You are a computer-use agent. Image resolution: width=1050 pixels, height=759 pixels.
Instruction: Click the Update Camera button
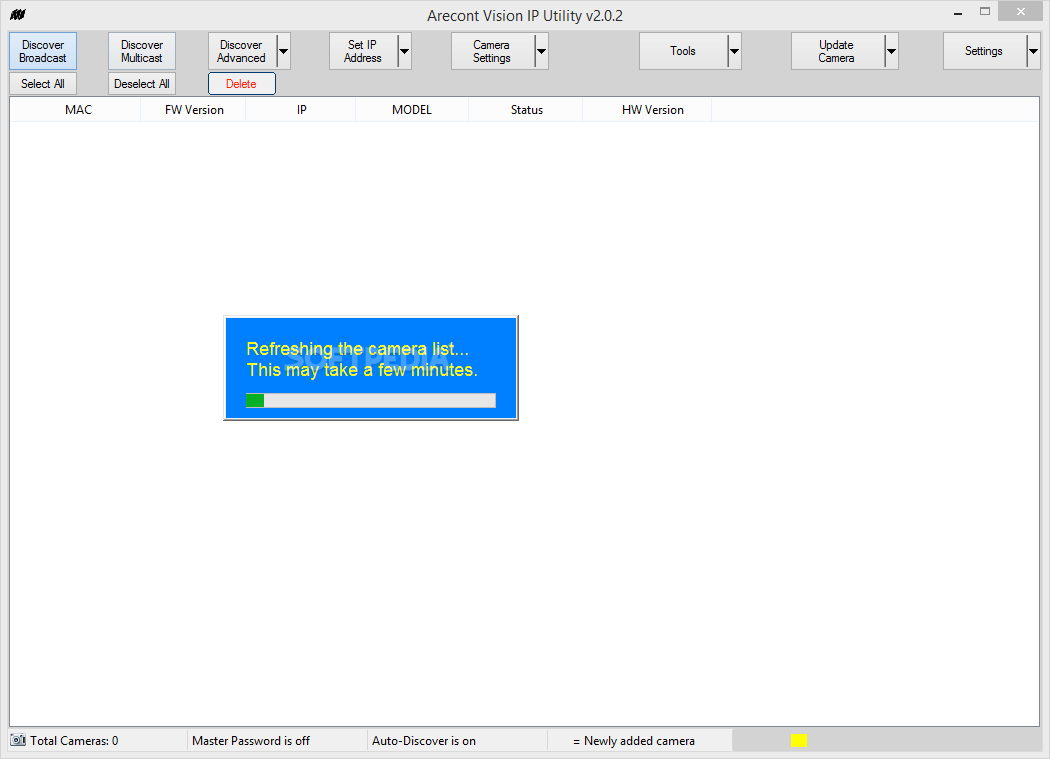(x=837, y=51)
